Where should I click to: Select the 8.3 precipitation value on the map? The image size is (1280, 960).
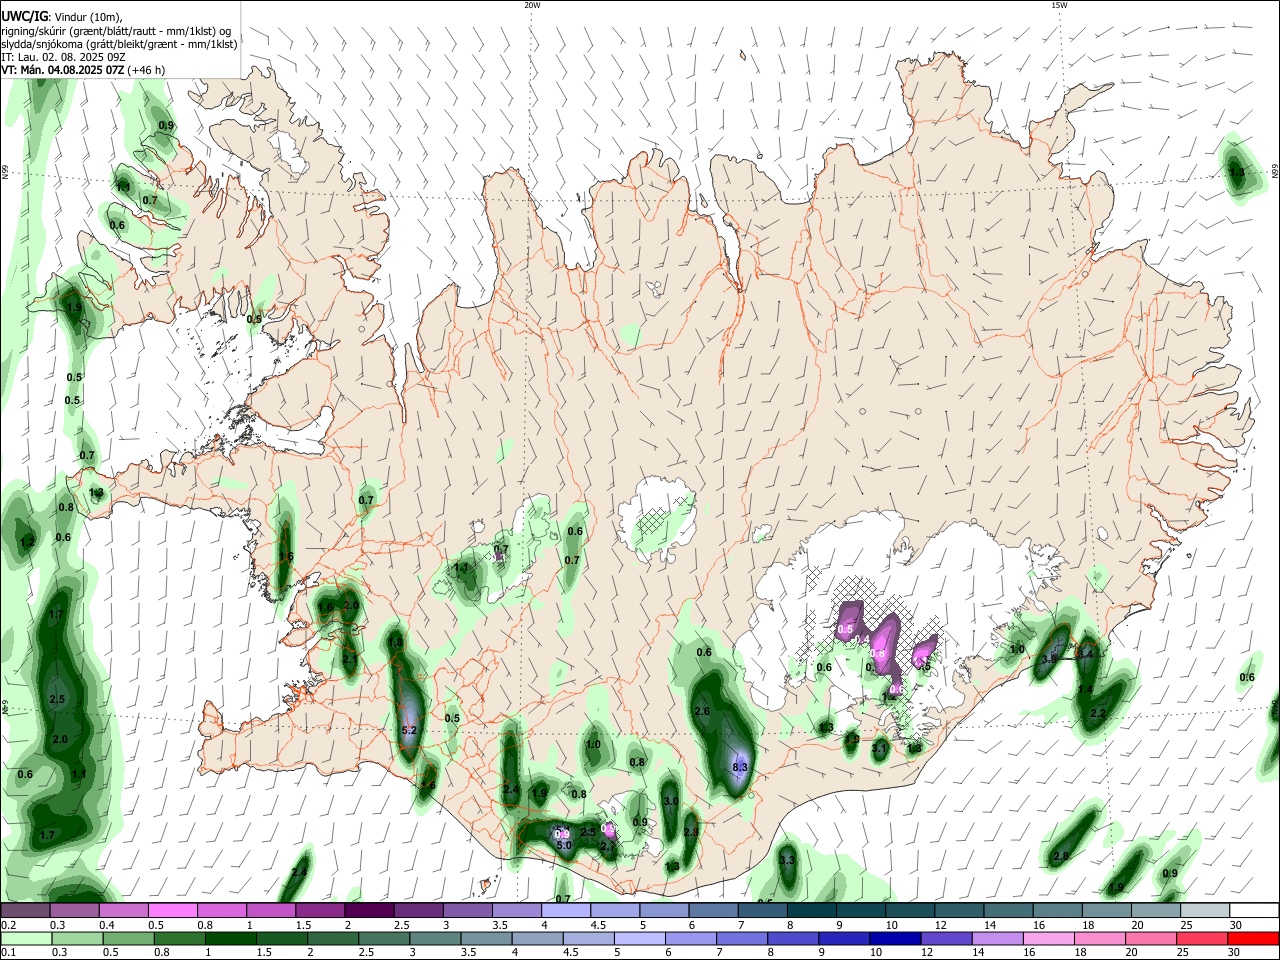tap(740, 767)
